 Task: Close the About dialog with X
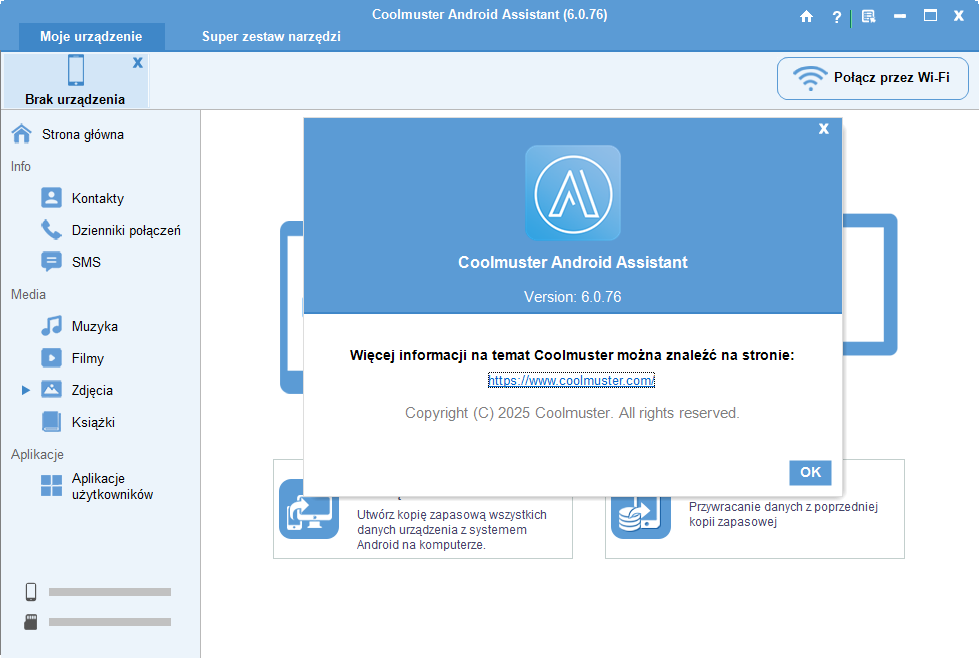click(x=824, y=129)
